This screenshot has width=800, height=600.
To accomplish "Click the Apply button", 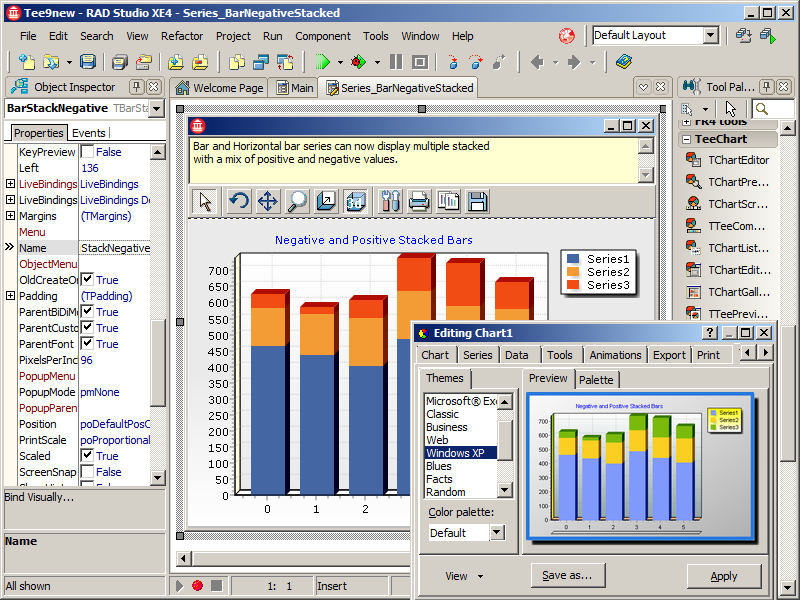I will [x=723, y=576].
